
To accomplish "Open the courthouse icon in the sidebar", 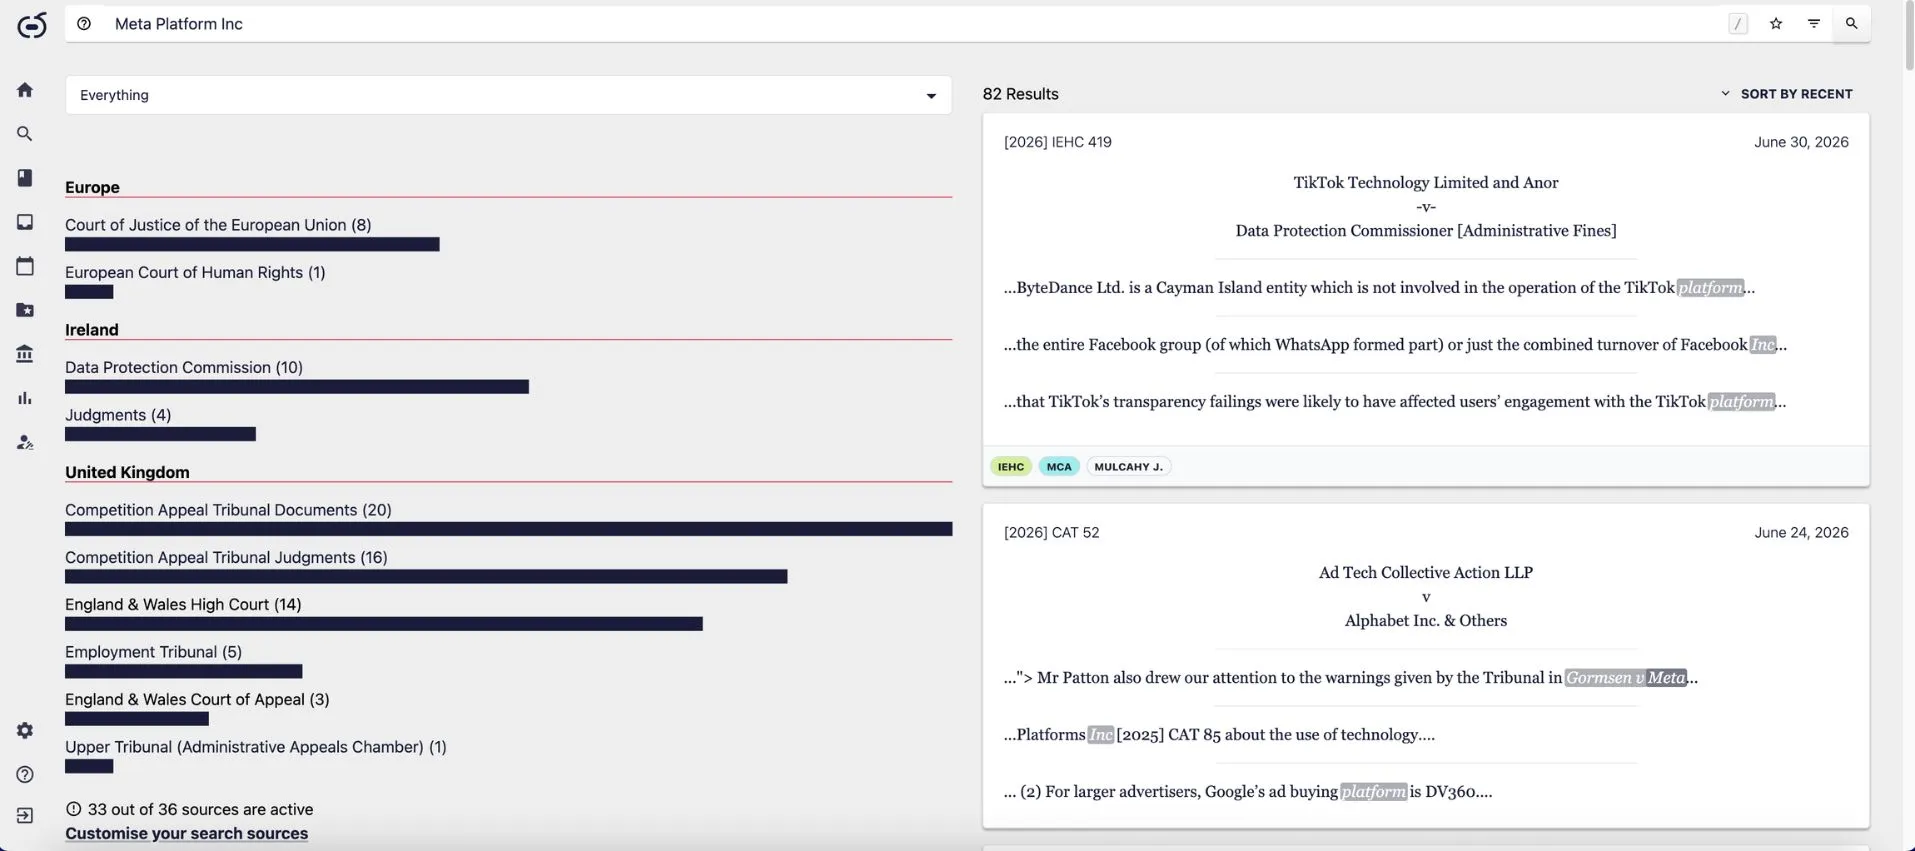I will point(25,354).
